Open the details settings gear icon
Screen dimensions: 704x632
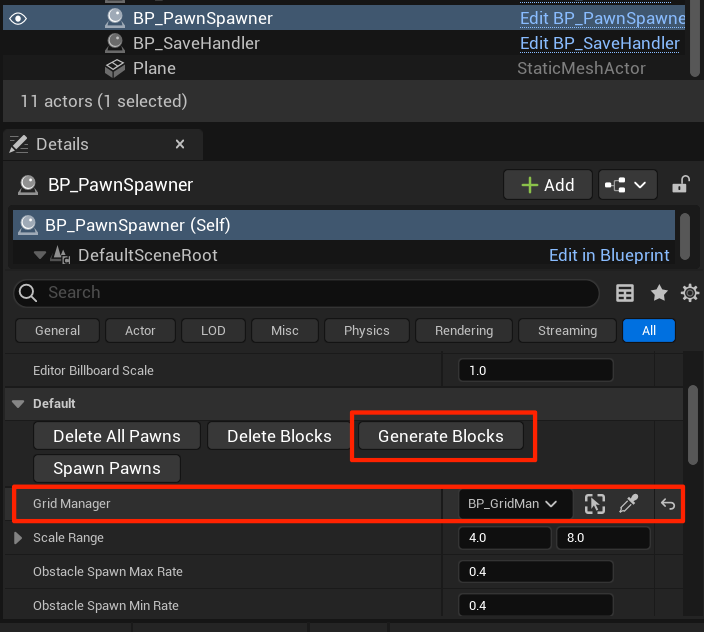(689, 293)
